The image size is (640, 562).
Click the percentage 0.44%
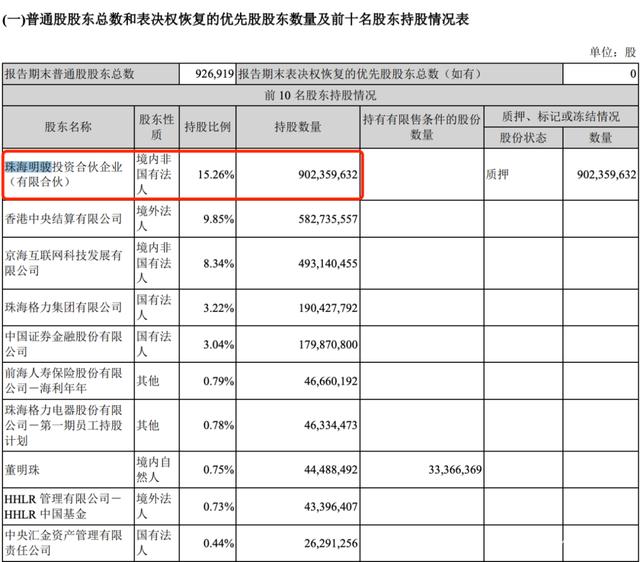pos(219,543)
